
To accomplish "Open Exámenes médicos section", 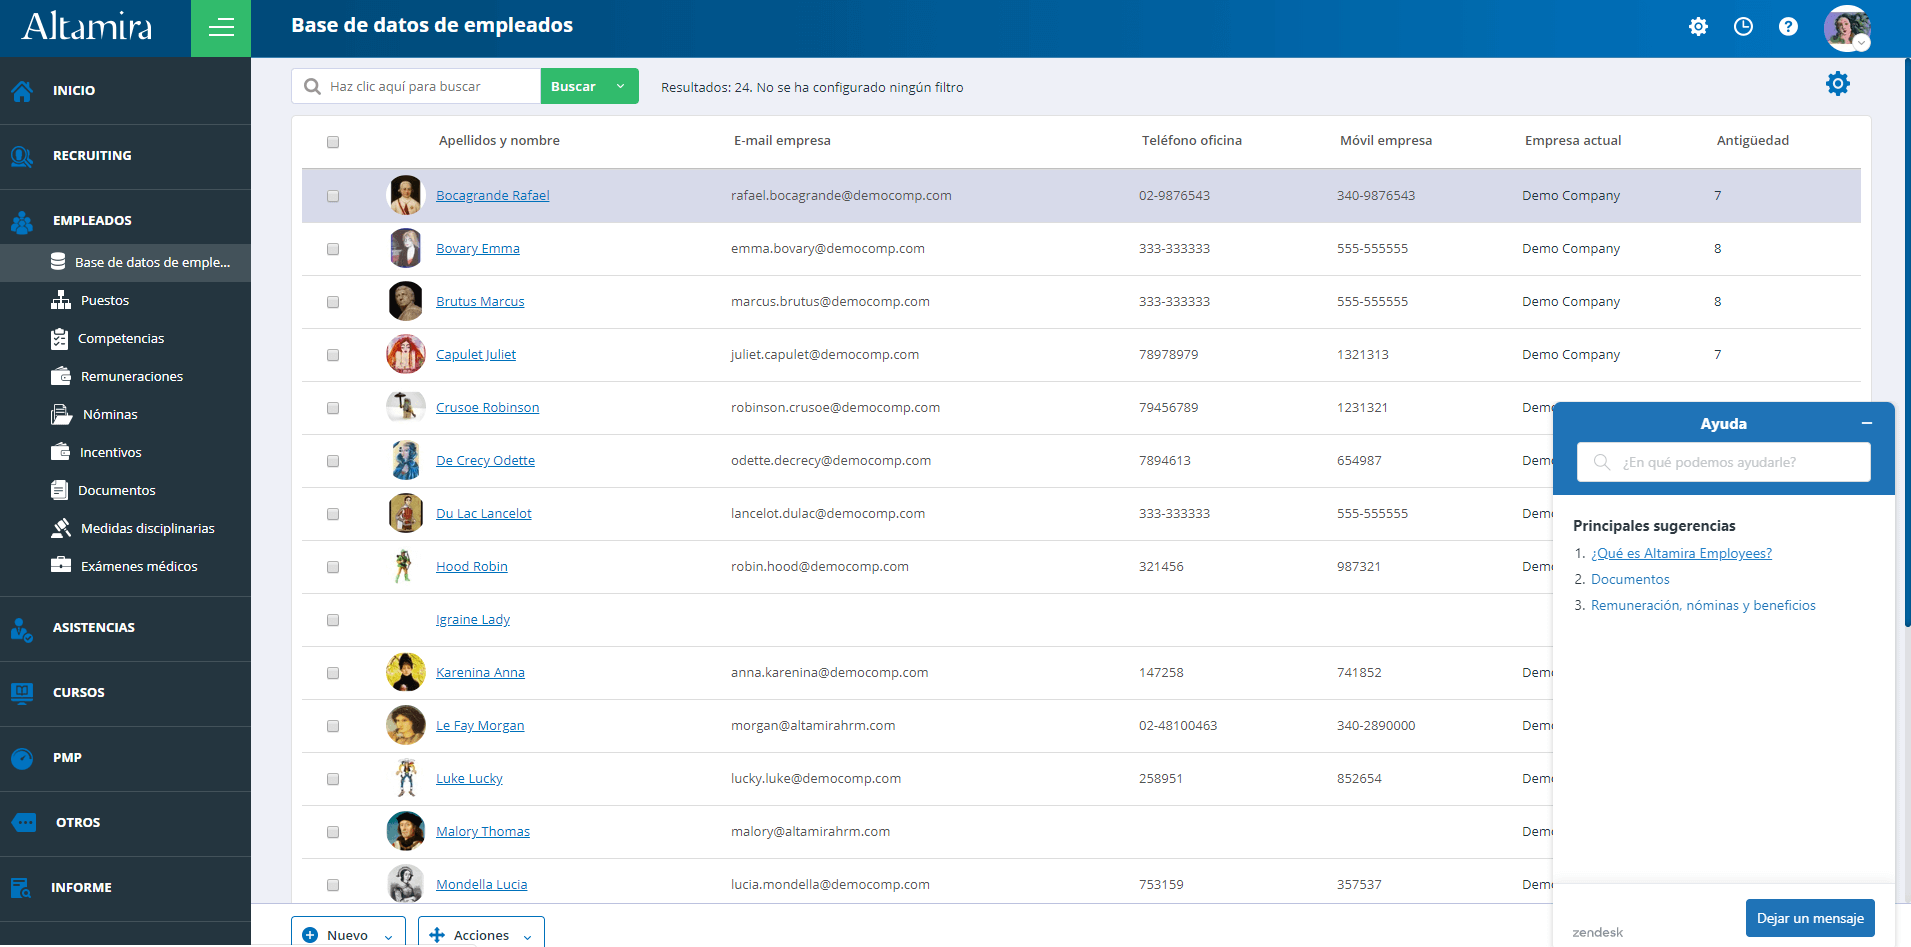I will [139, 566].
